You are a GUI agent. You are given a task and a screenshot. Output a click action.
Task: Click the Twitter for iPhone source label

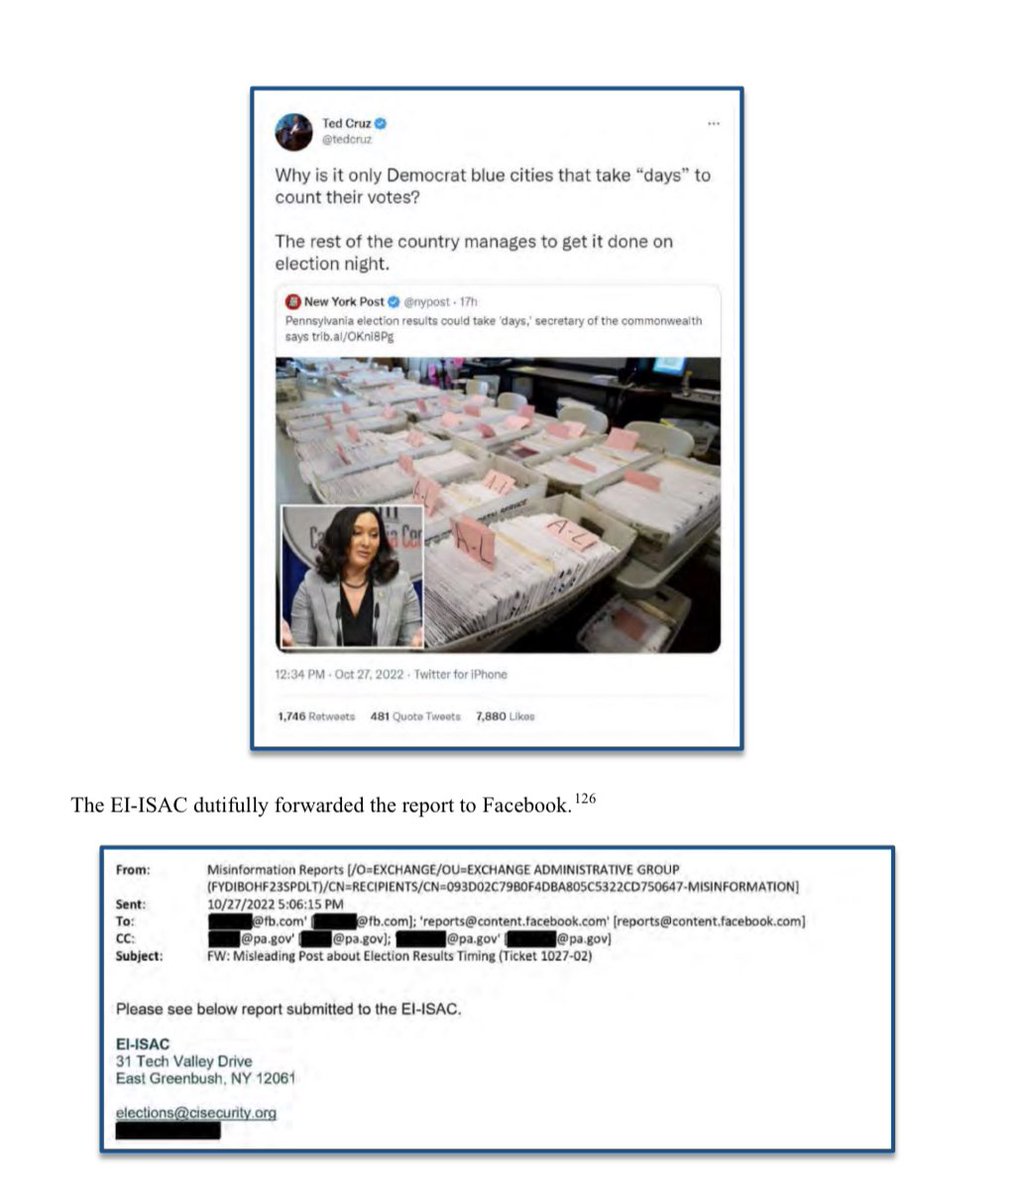coord(460,674)
